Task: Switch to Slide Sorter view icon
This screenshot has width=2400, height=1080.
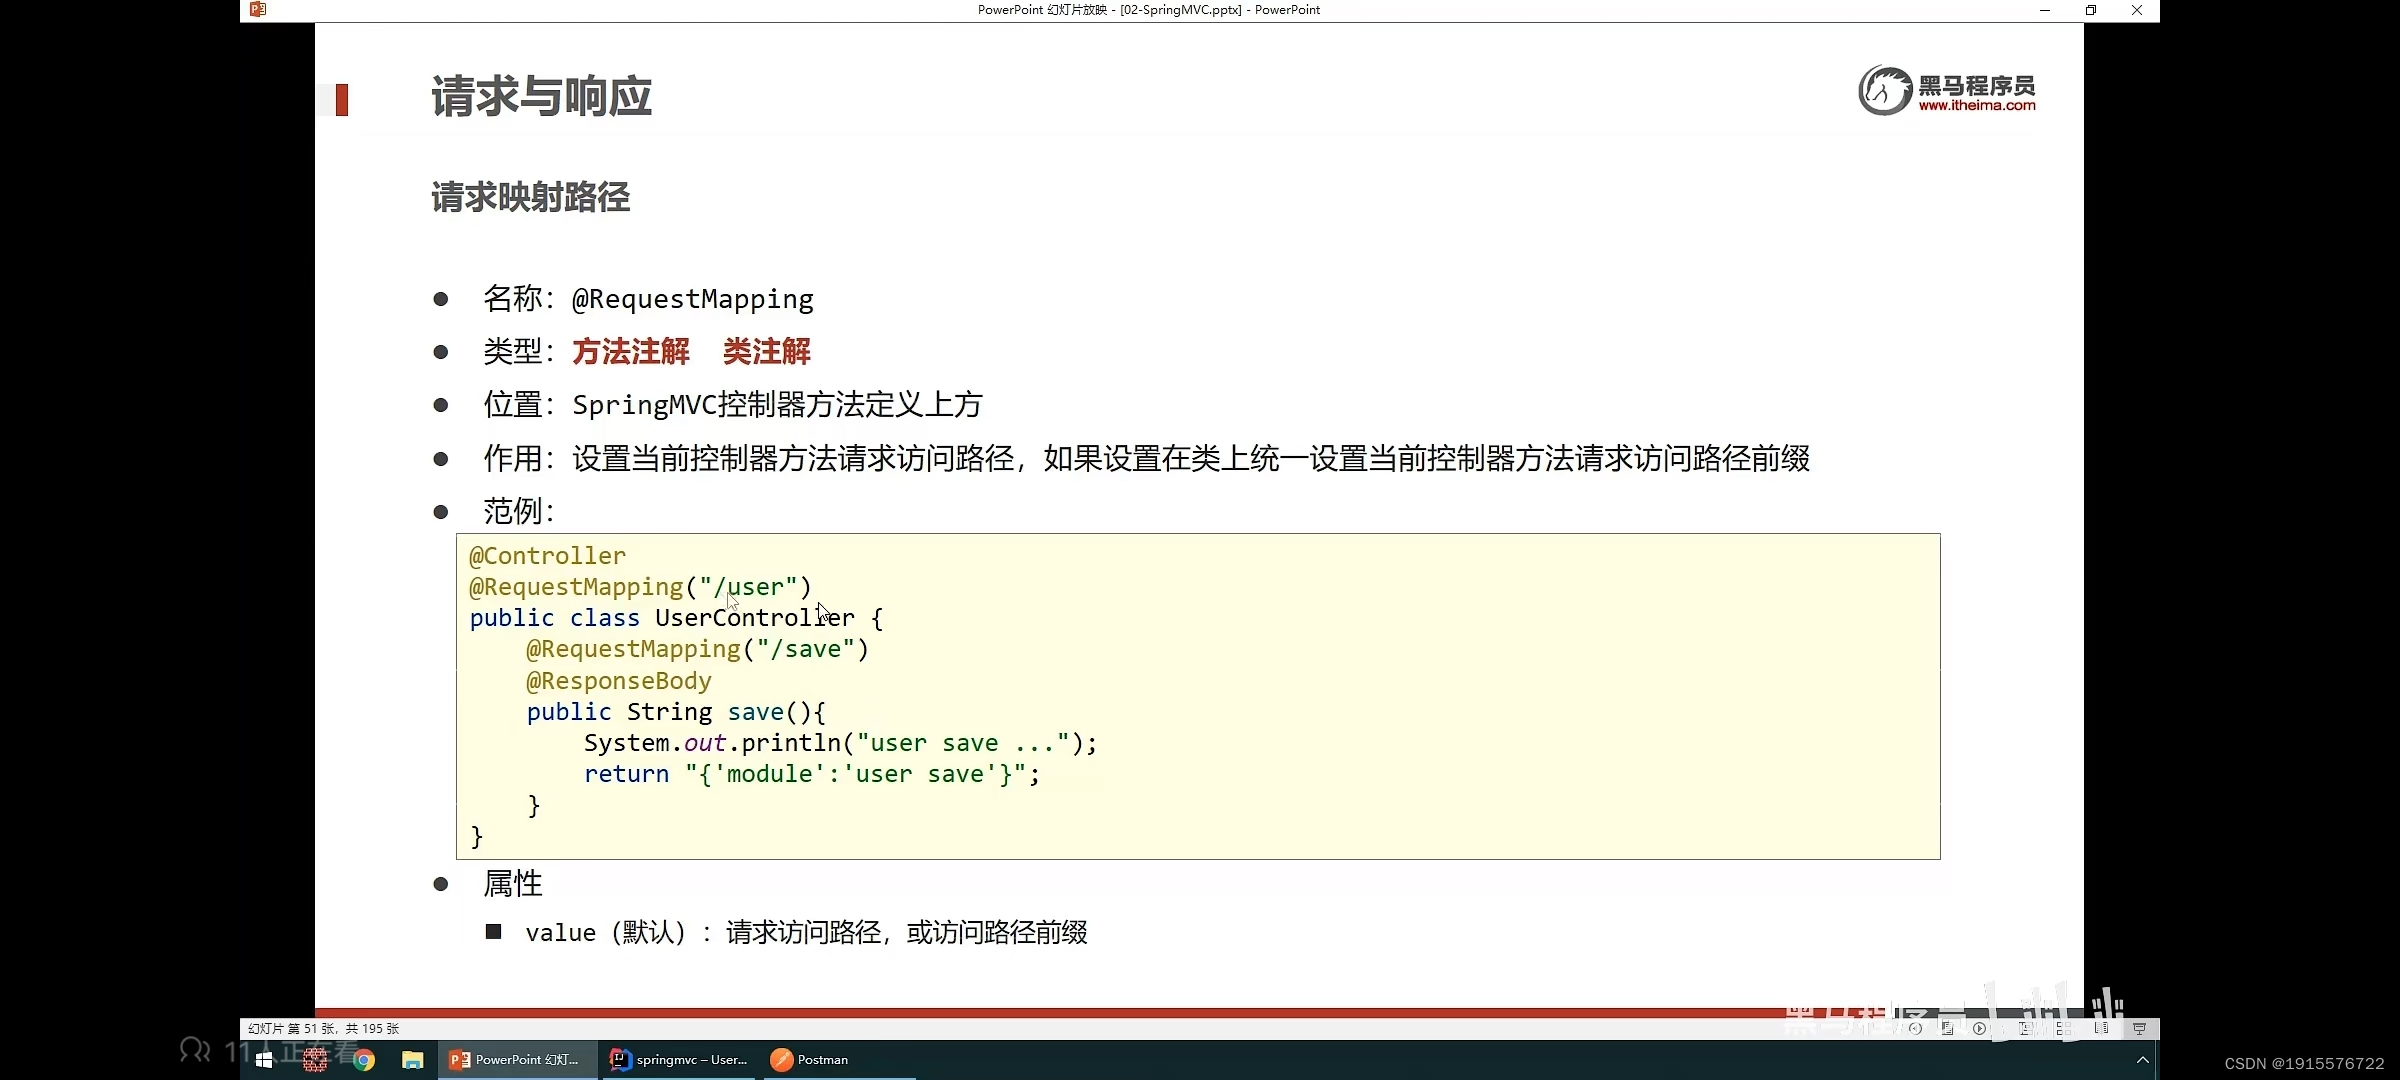Action: 2063,1028
